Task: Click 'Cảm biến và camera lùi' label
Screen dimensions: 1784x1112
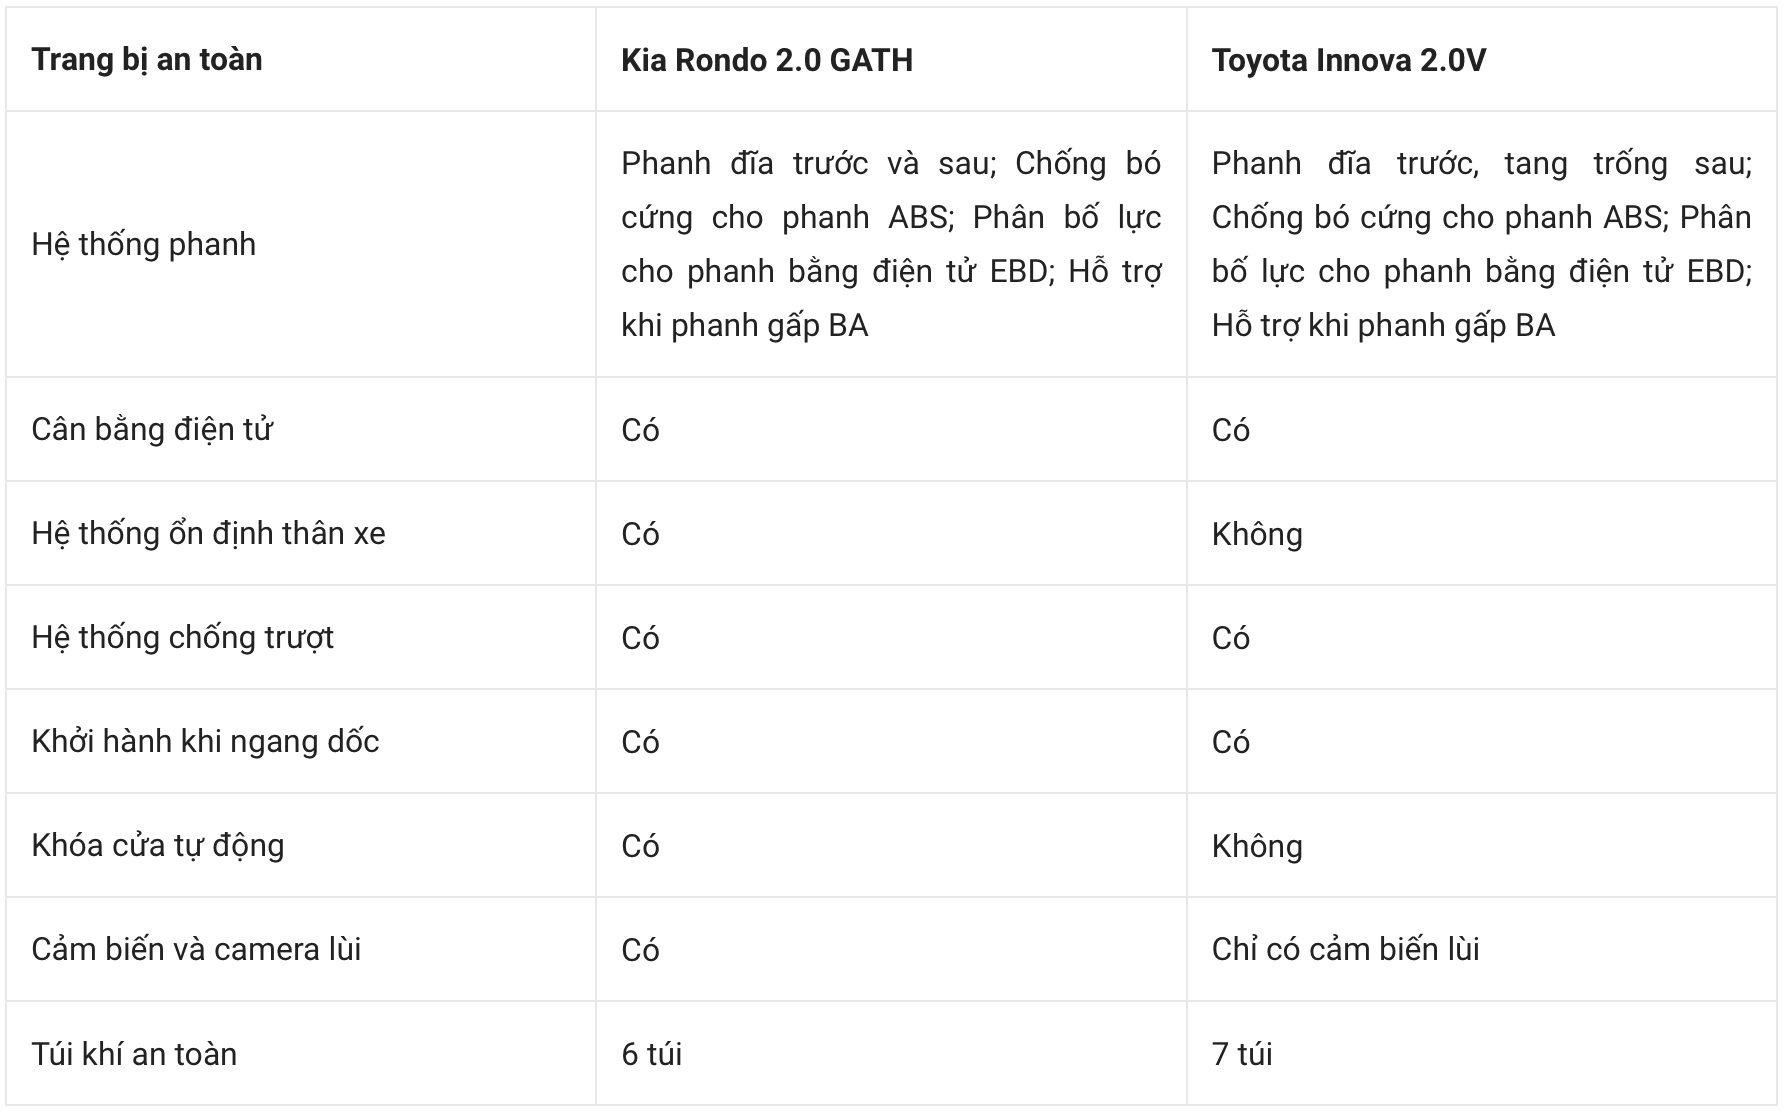Action: tap(196, 949)
